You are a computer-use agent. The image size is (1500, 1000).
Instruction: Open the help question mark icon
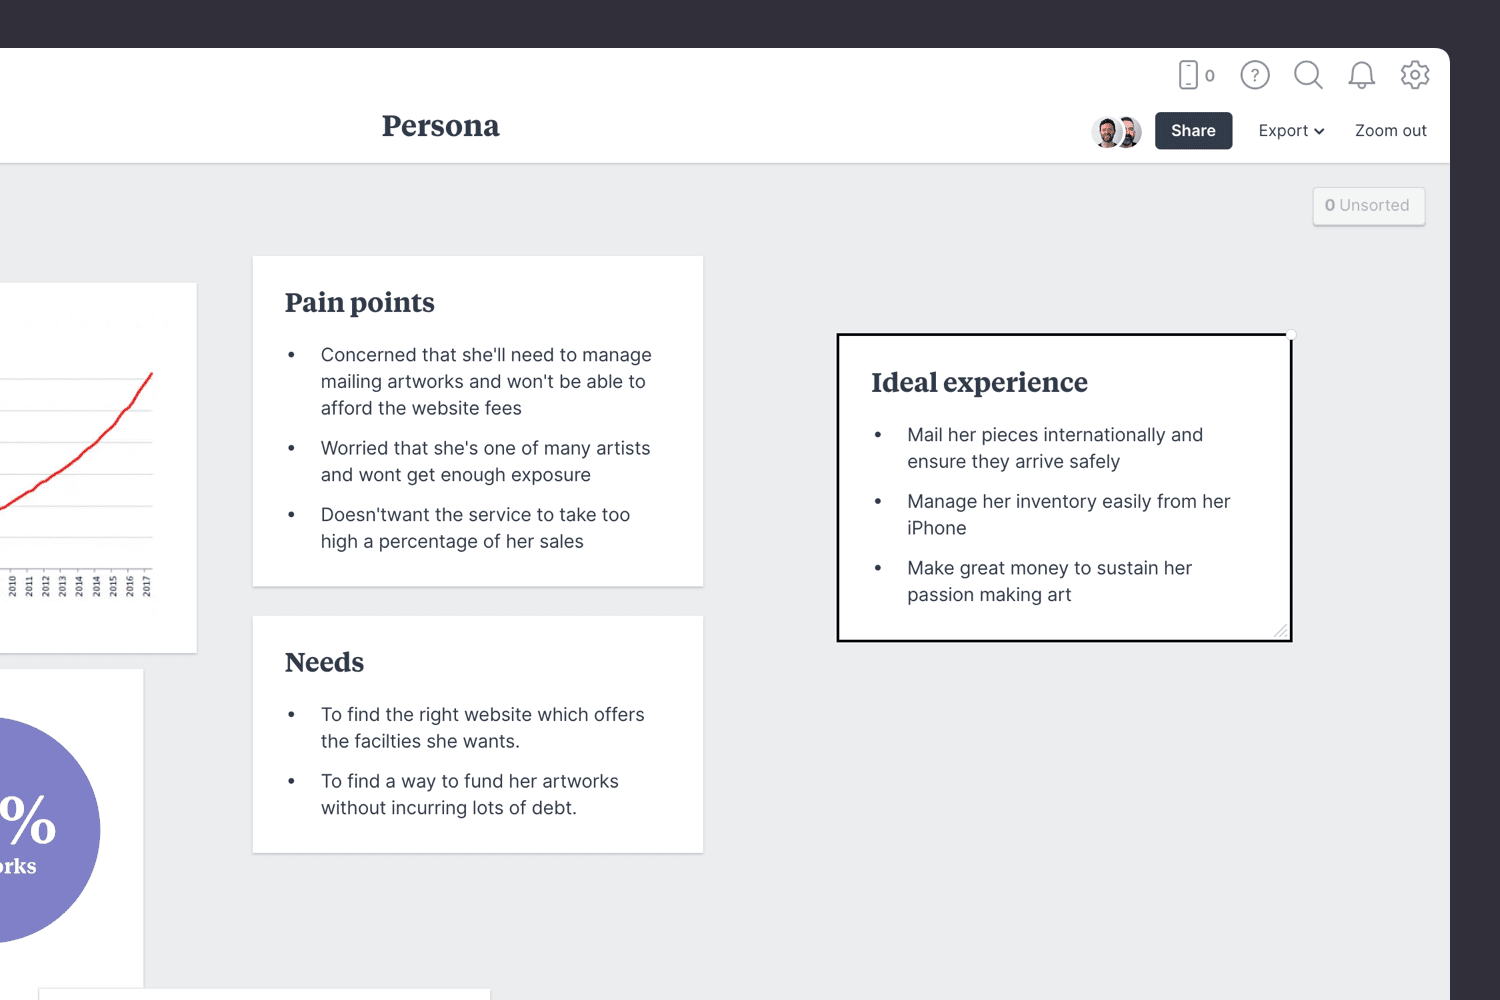pyautogui.click(x=1255, y=75)
